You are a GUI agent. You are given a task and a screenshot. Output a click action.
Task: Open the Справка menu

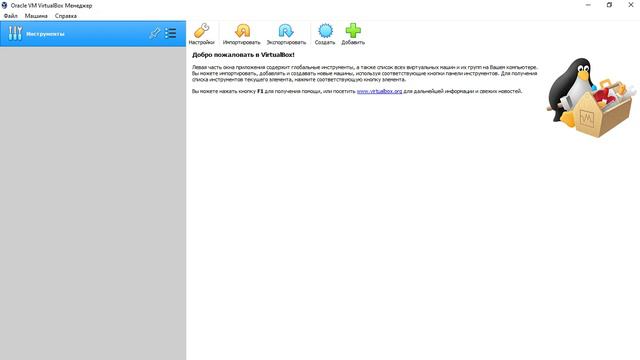tap(66, 16)
